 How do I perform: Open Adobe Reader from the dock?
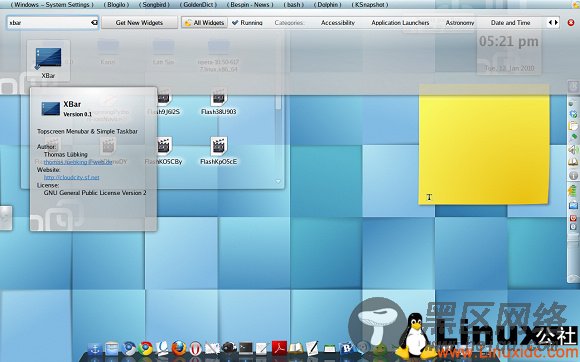pos(279,348)
